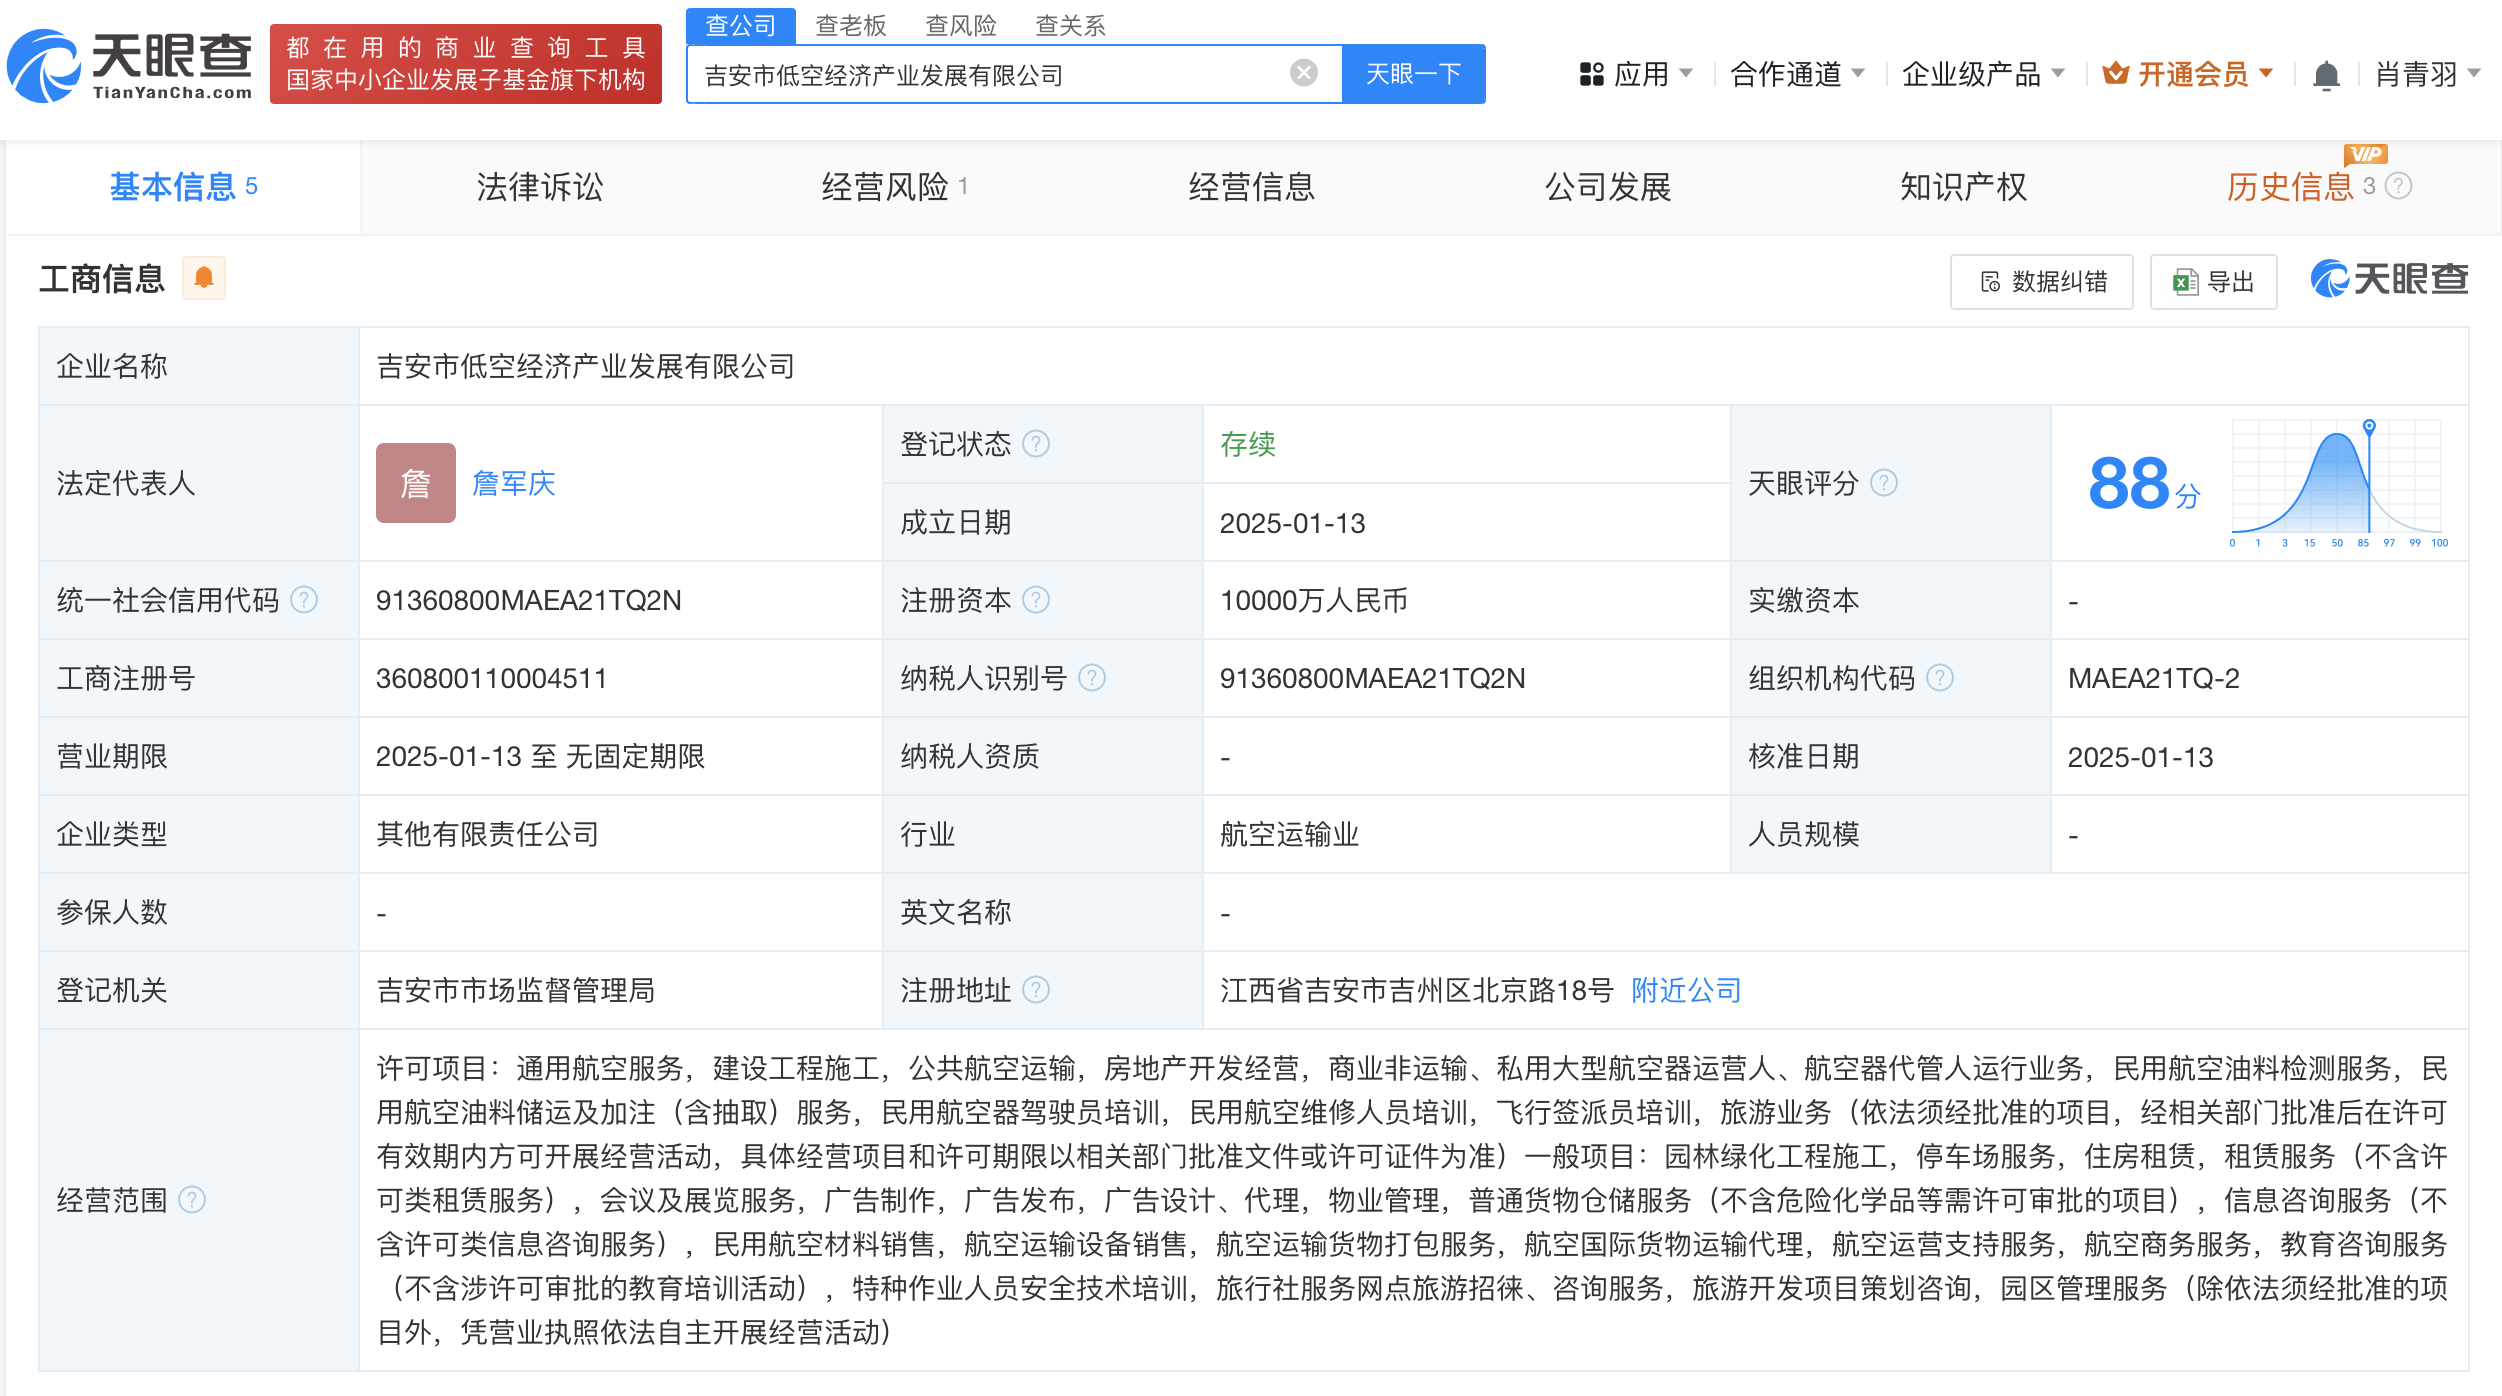Click the Tianyancha logo at top left
The width and height of the screenshot is (2502, 1396).
130,66
